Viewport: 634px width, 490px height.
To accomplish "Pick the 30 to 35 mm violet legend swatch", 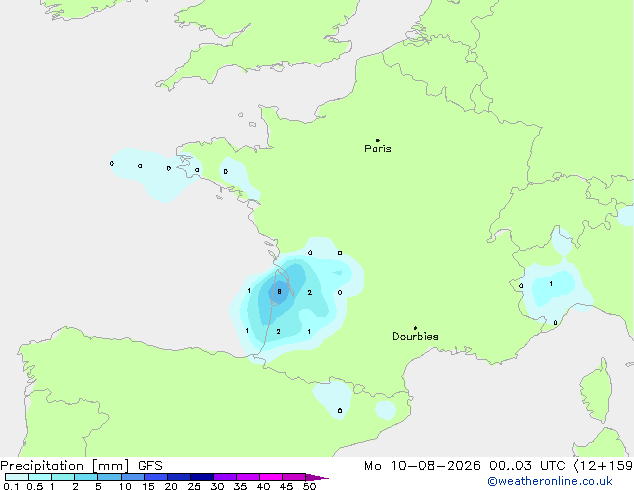I will click(225, 477).
